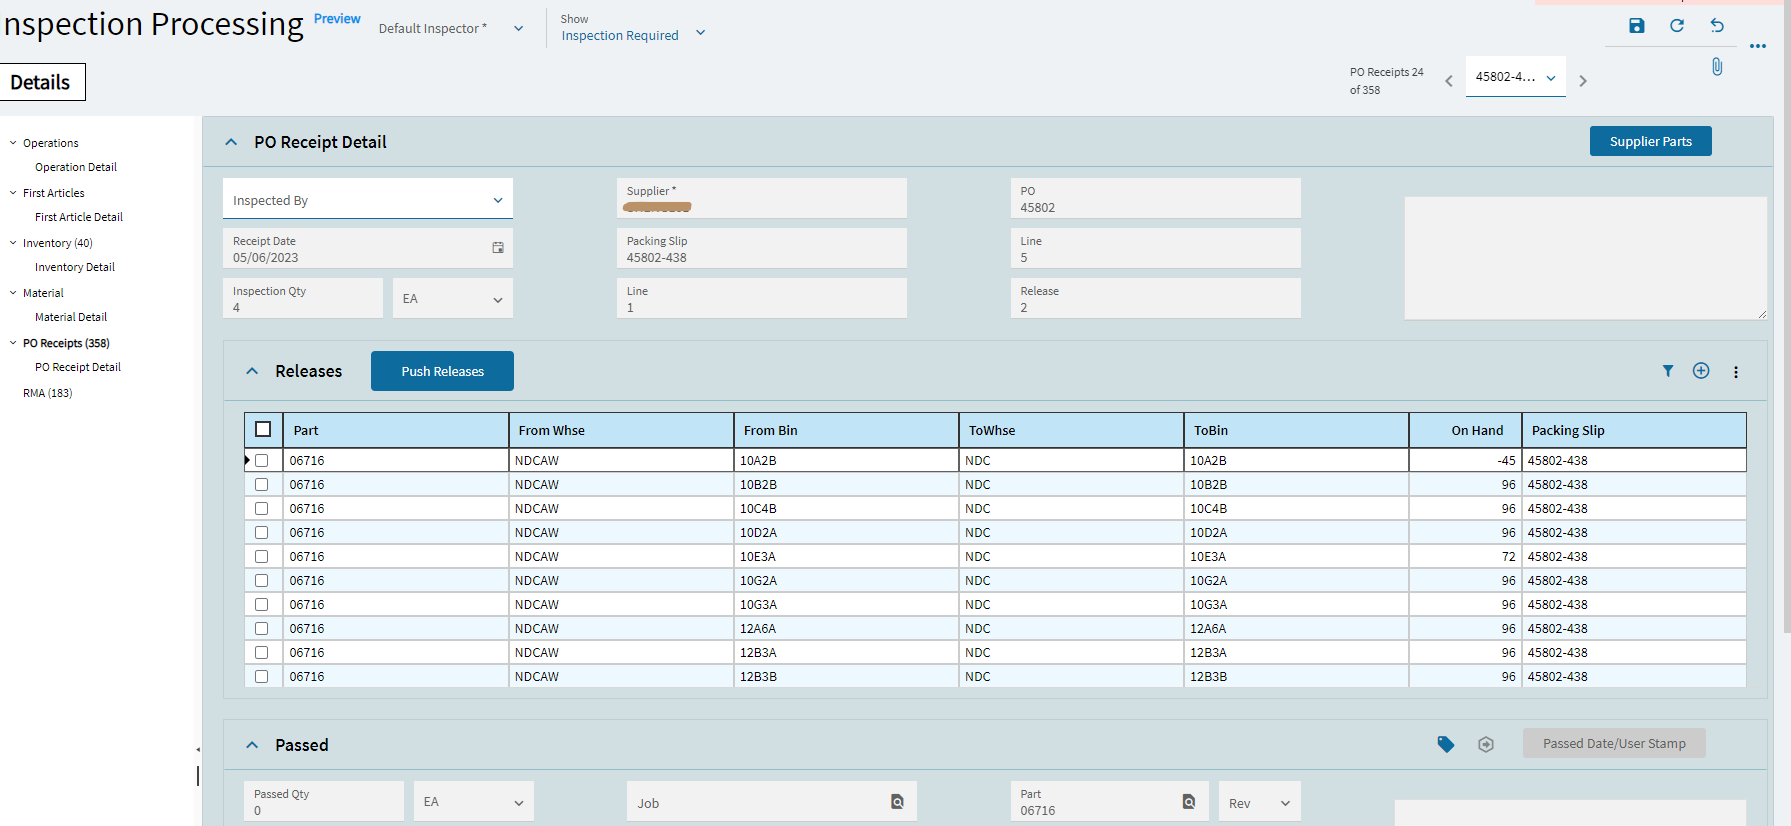The image size is (1791, 826).
Task: Click the On Hand cell showing -45
Action: (1465, 461)
